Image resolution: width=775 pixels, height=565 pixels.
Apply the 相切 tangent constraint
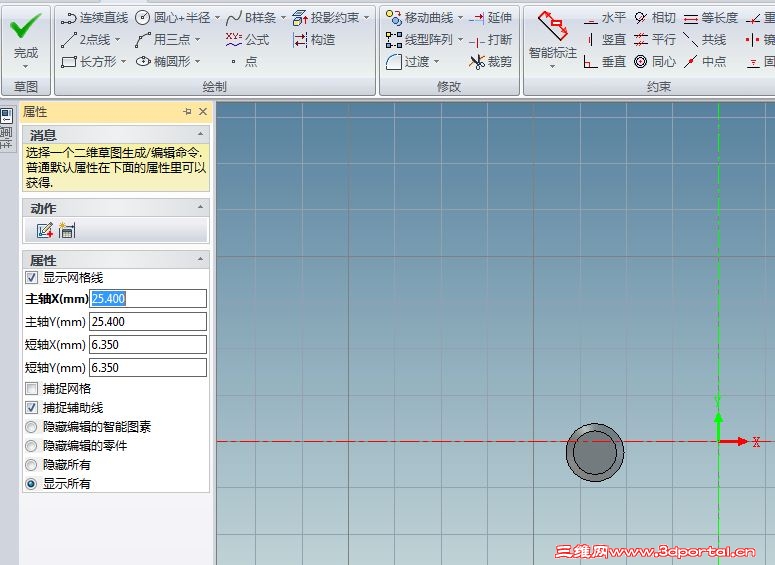pos(654,18)
